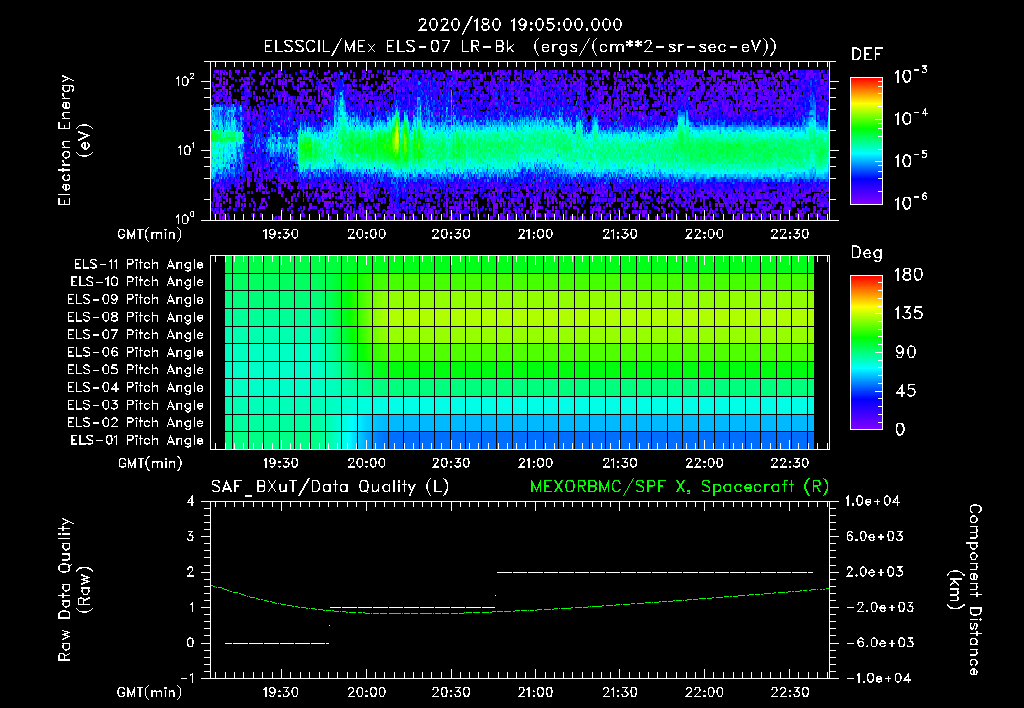Image resolution: width=1024 pixels, height=708 pixels.
Task: Click the data quality line at level 2
Action: pyautogui.click(x=655, y=572)
